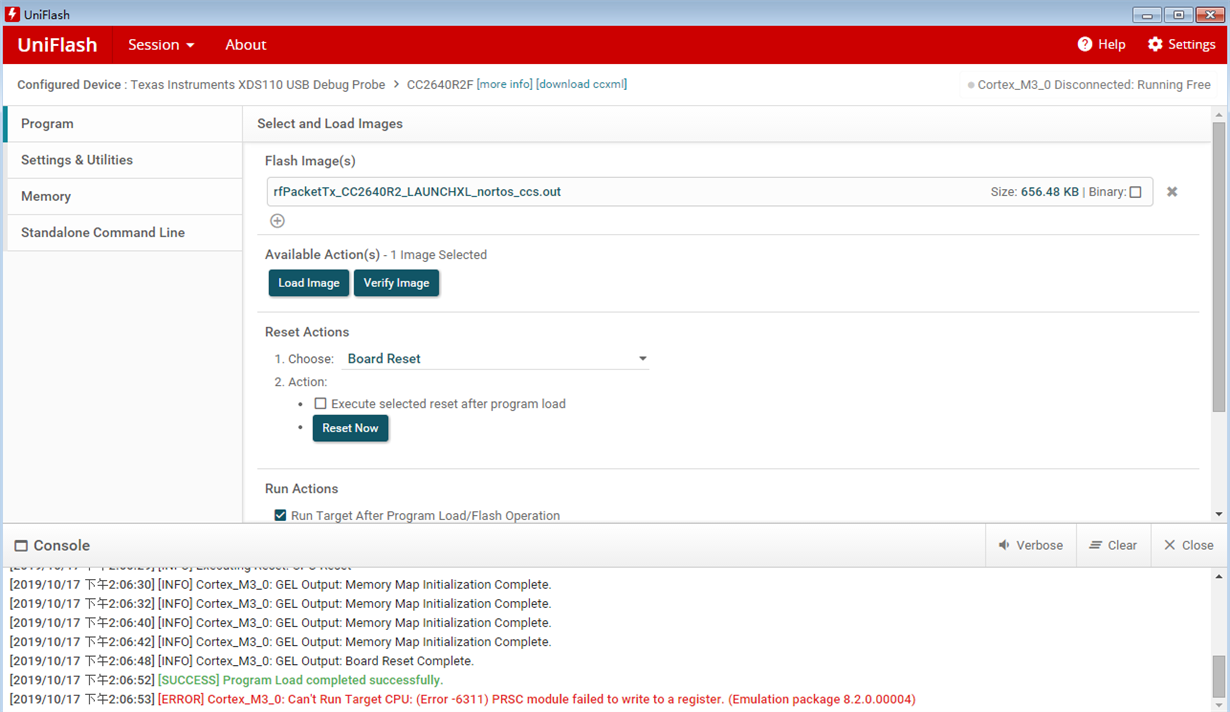Close the Console panel
The image size is (1230, 712).
(x=1188, y=546)
